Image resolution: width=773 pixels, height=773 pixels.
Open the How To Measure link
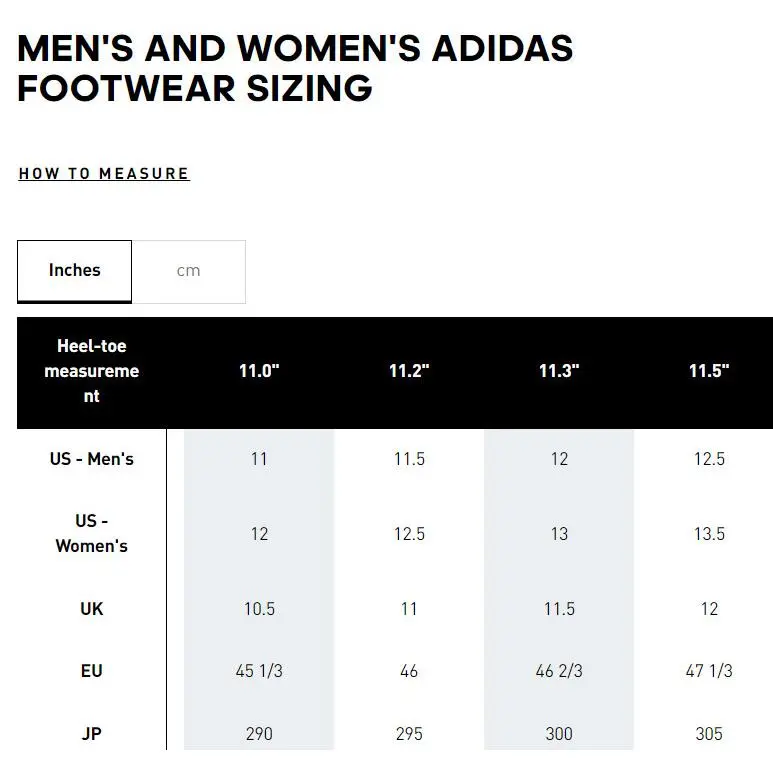104,174
